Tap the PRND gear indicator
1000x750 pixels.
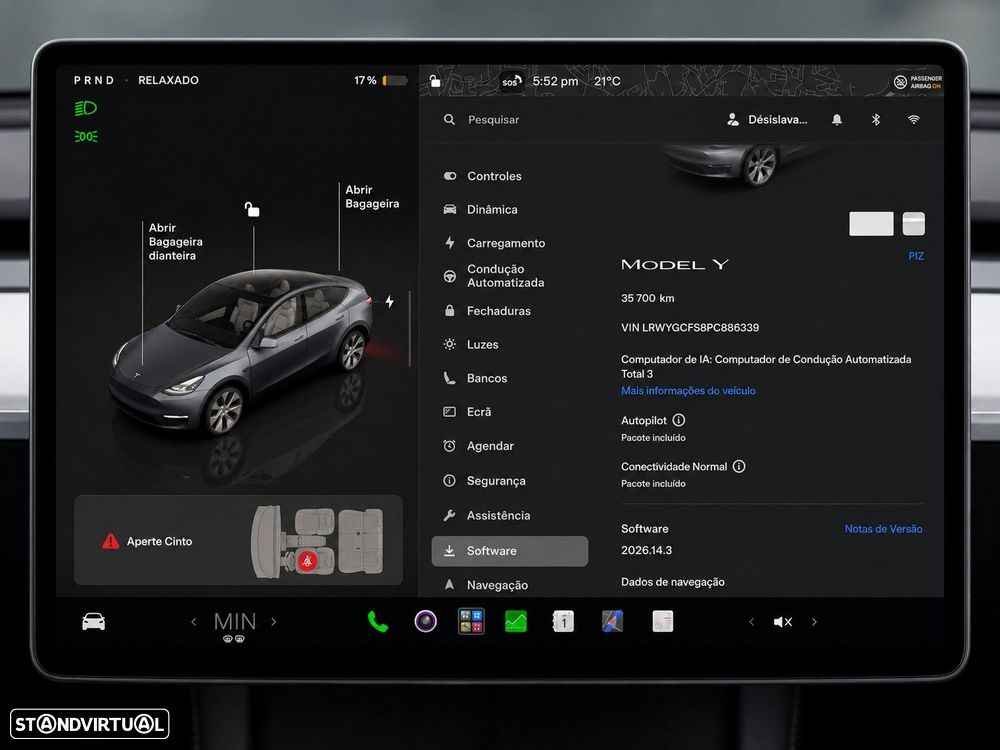(94, 80)
